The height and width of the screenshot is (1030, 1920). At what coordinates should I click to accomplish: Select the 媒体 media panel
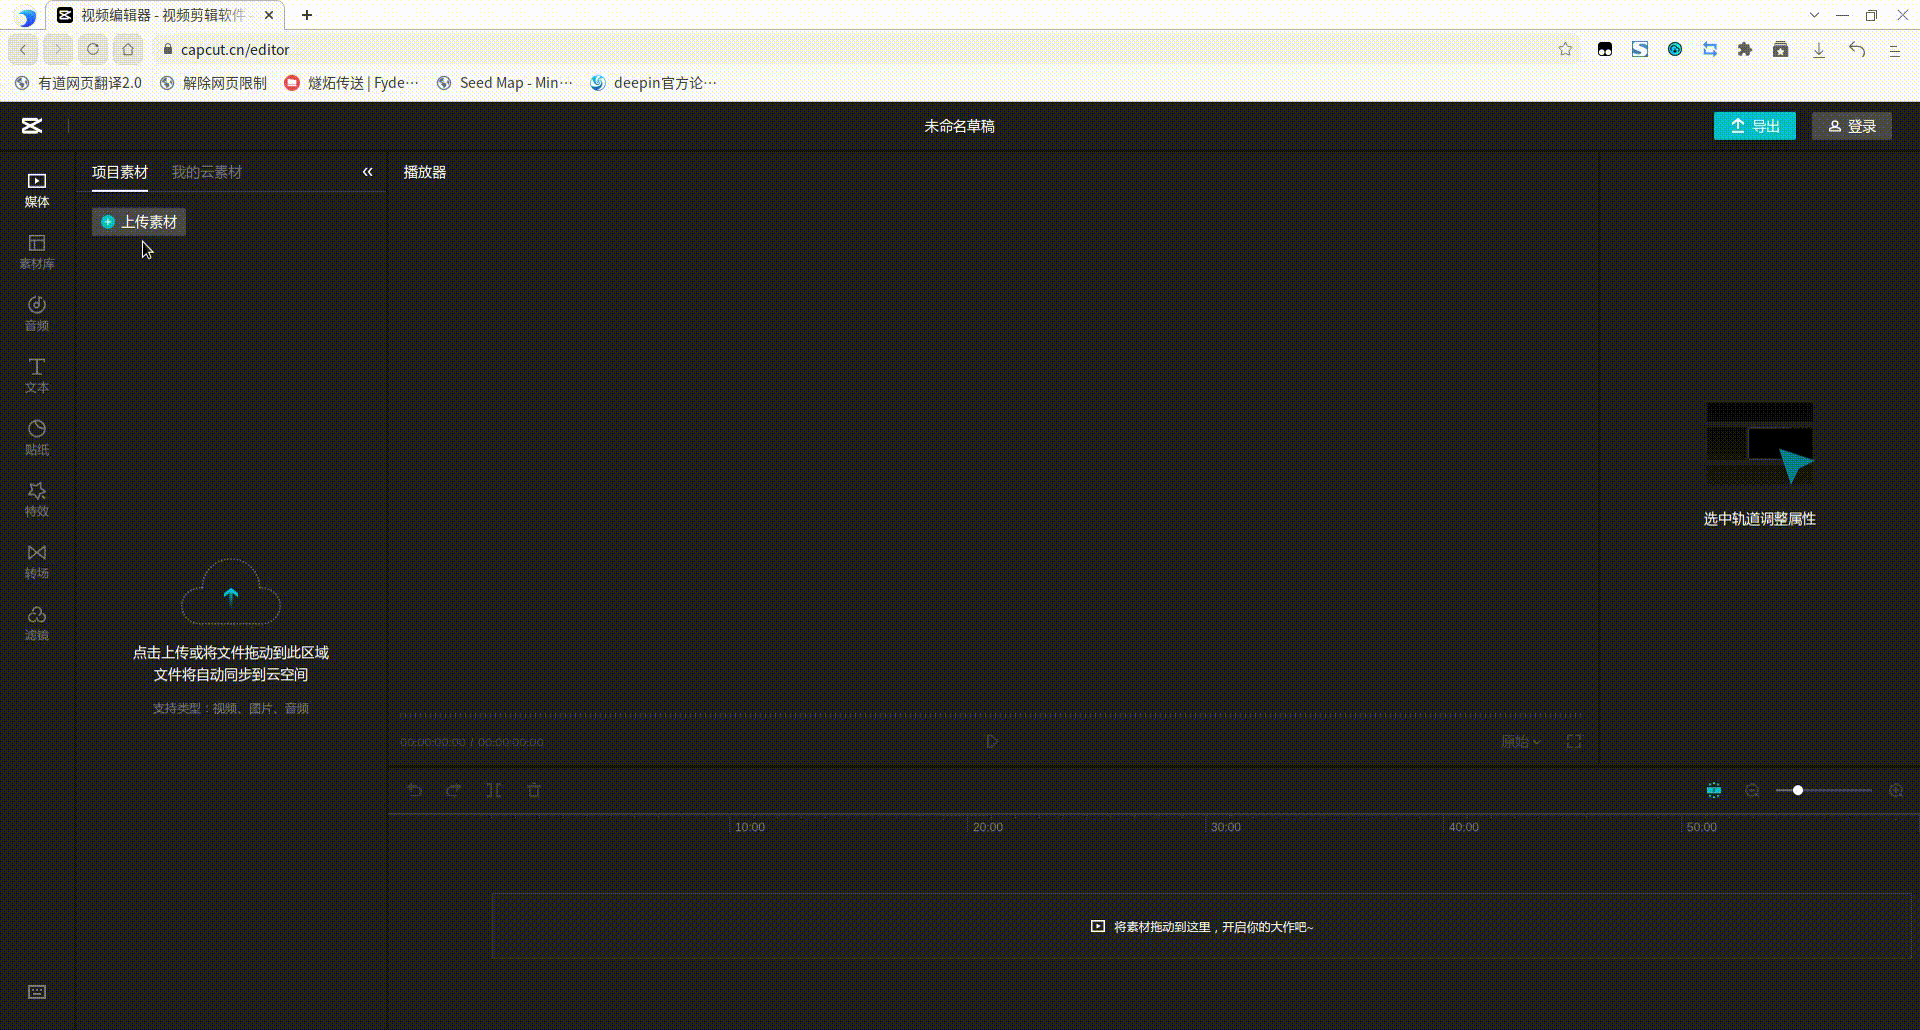coord(36,190)
